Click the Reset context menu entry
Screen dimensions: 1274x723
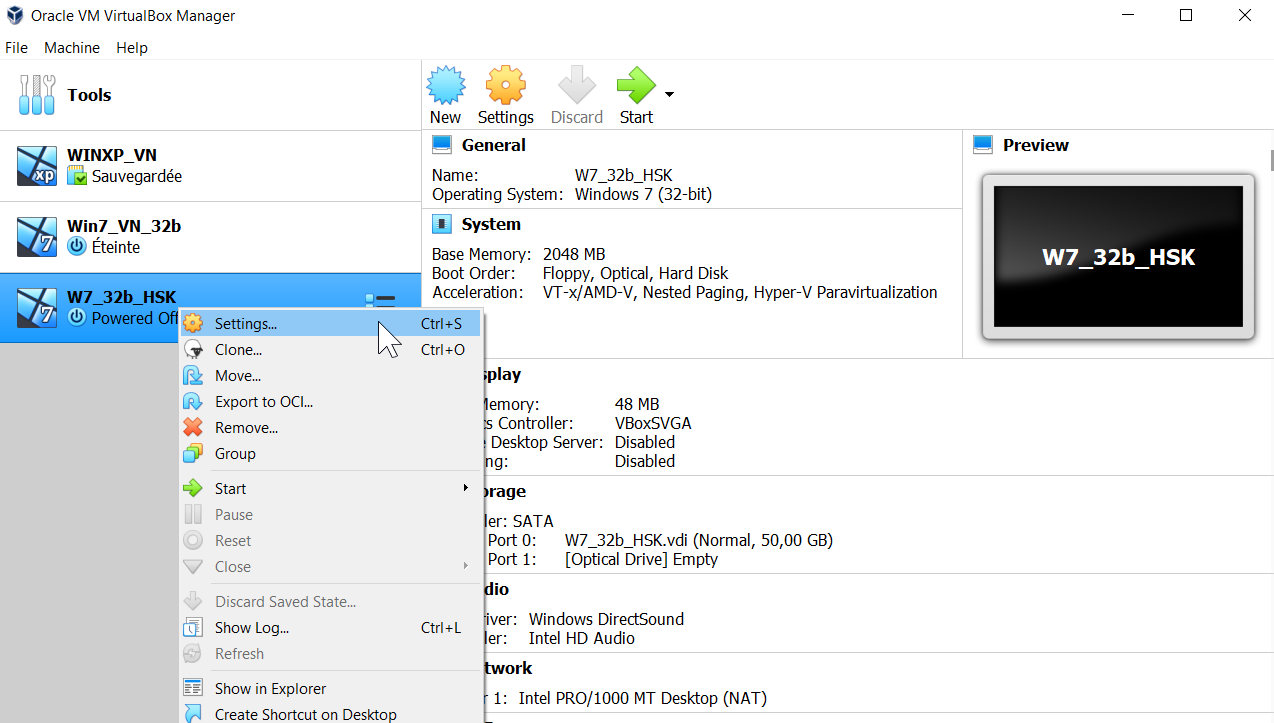(331, 541)
